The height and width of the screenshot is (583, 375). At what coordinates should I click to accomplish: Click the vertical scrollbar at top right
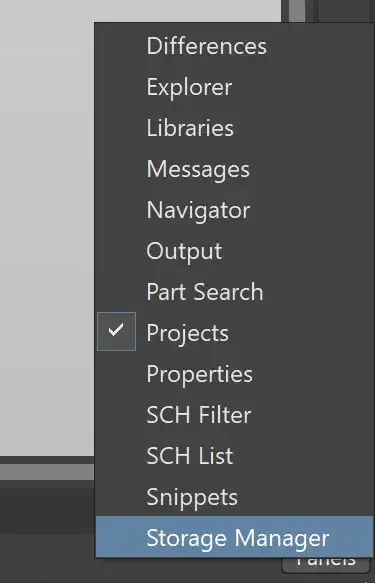coord(297,11)
